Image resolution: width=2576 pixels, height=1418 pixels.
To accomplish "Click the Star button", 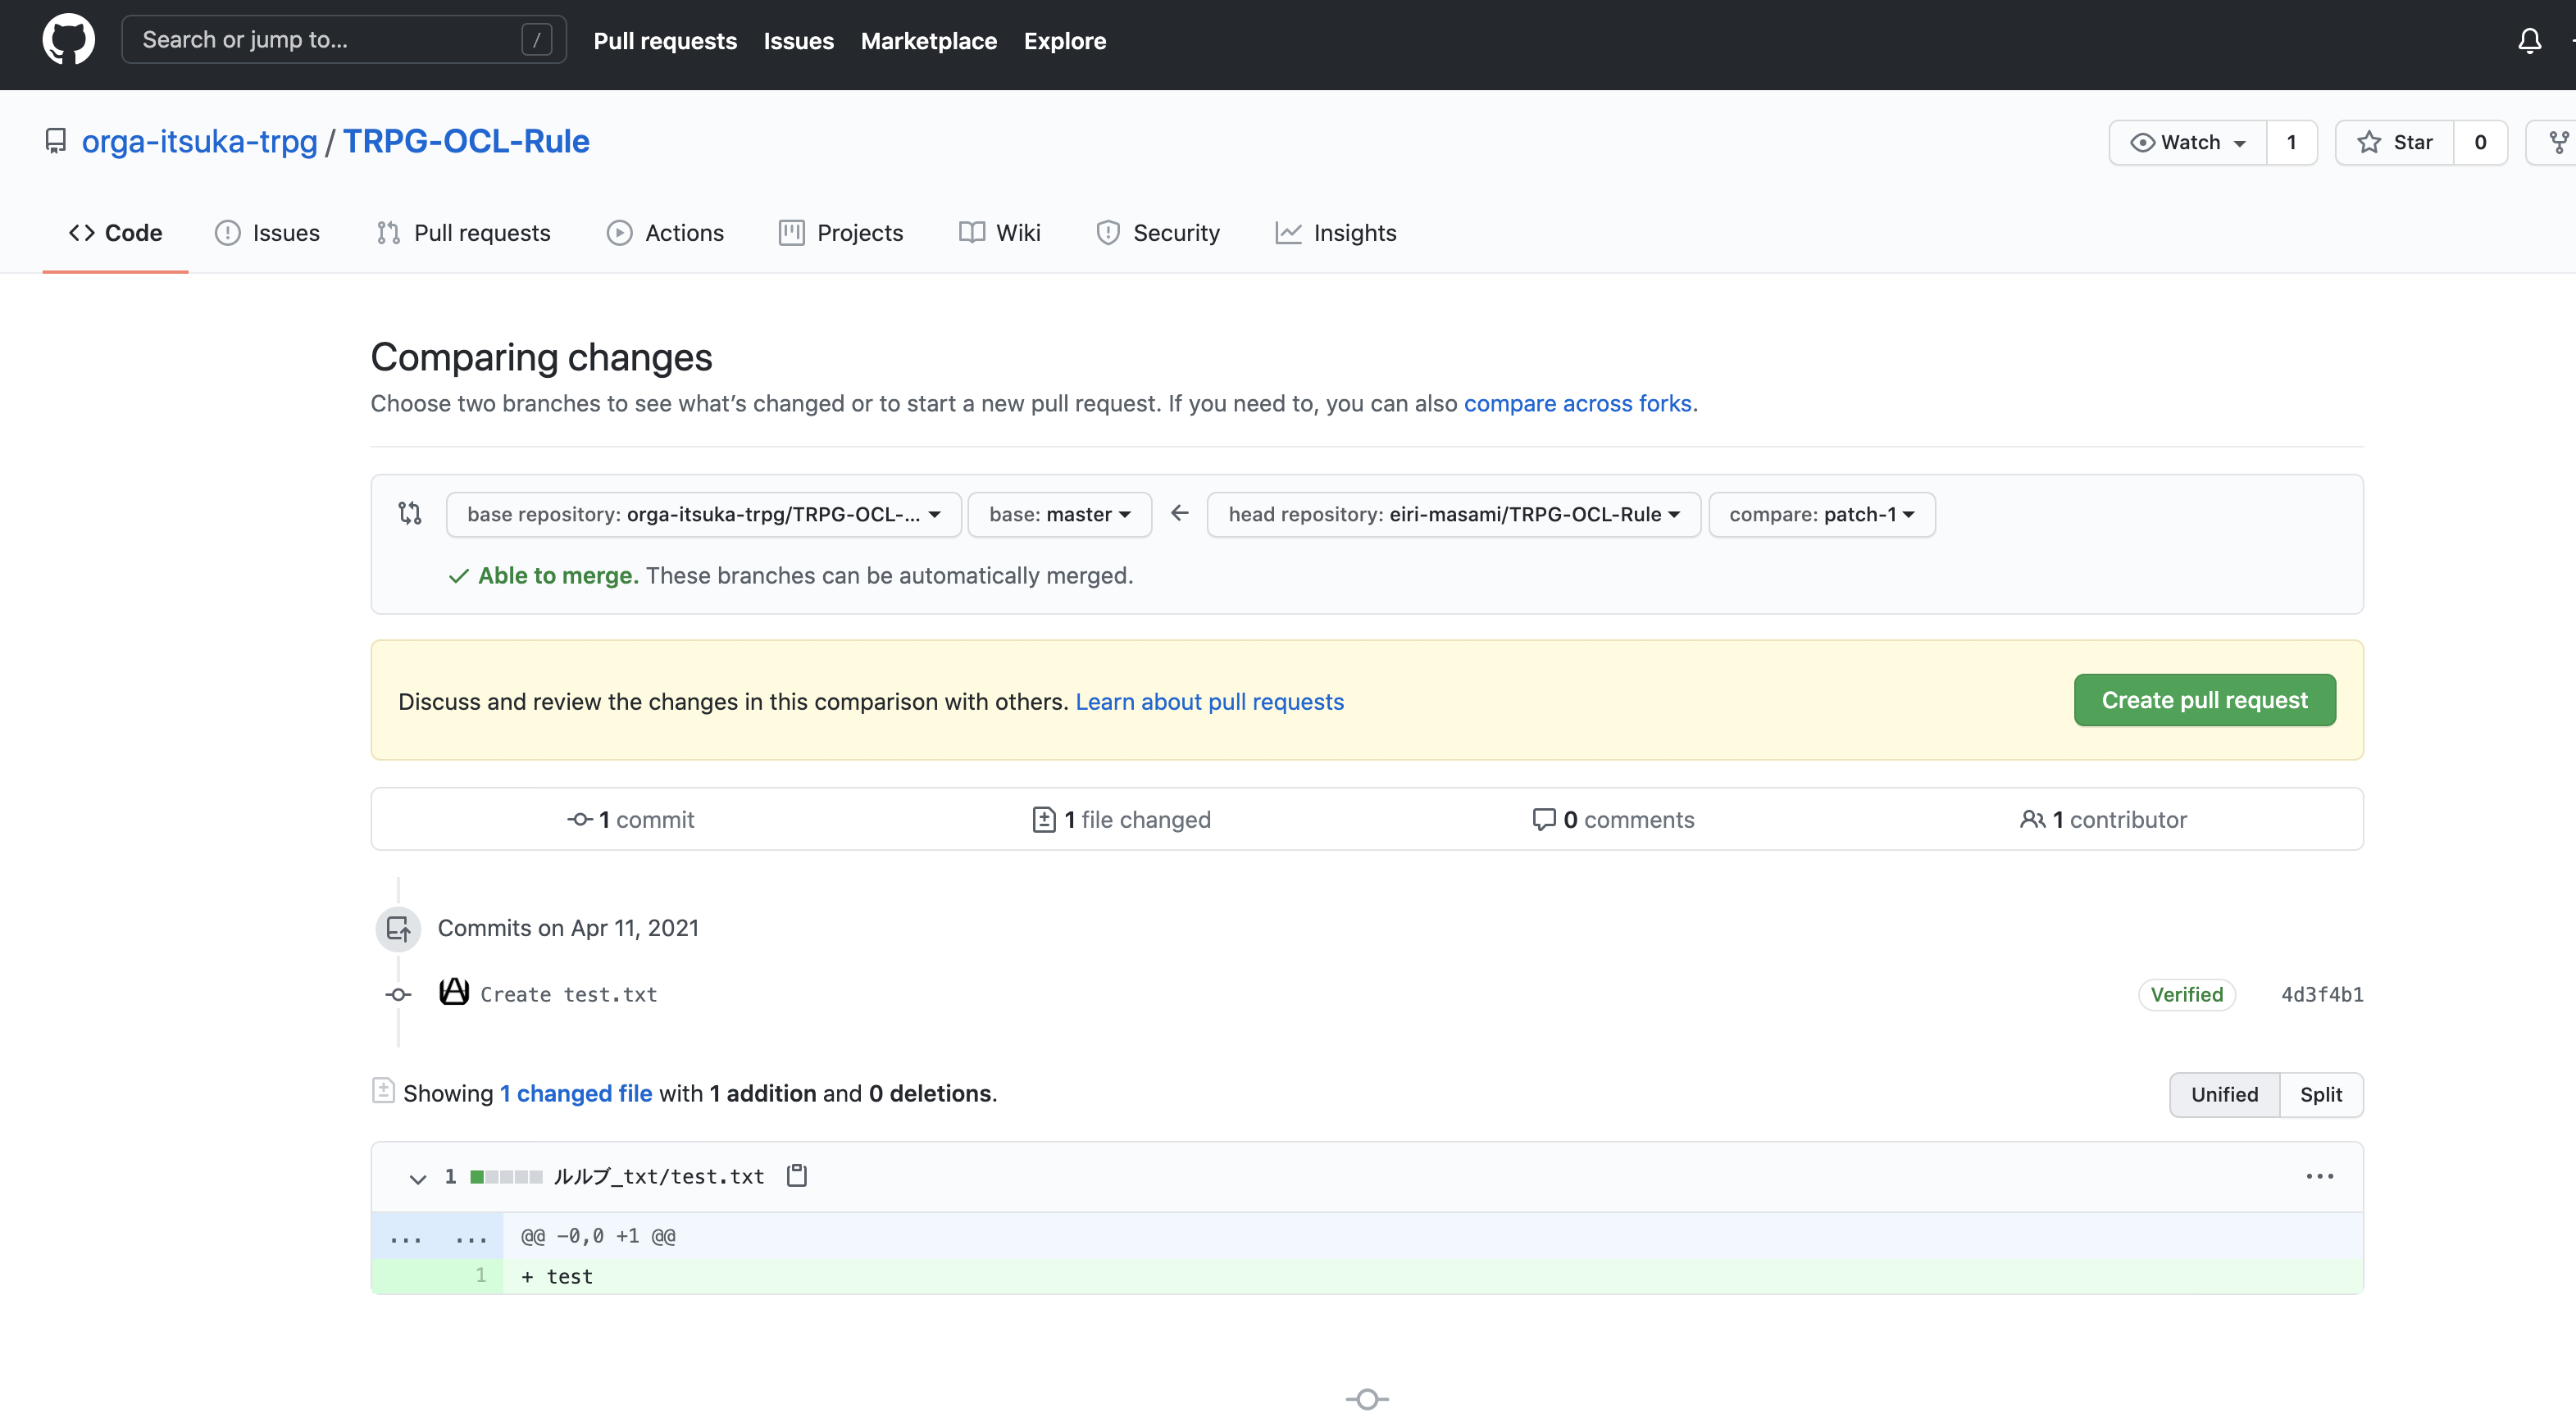I will [2394, 142].
